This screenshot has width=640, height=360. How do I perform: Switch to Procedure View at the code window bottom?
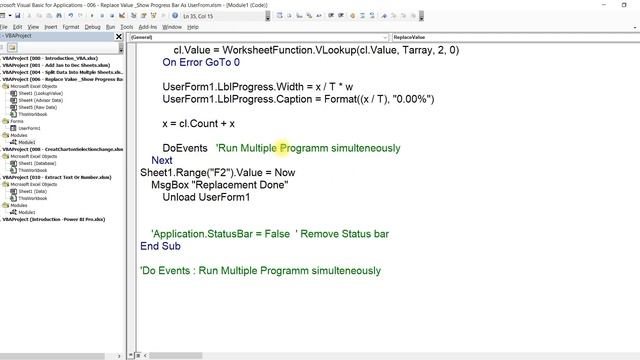(131, 355)
